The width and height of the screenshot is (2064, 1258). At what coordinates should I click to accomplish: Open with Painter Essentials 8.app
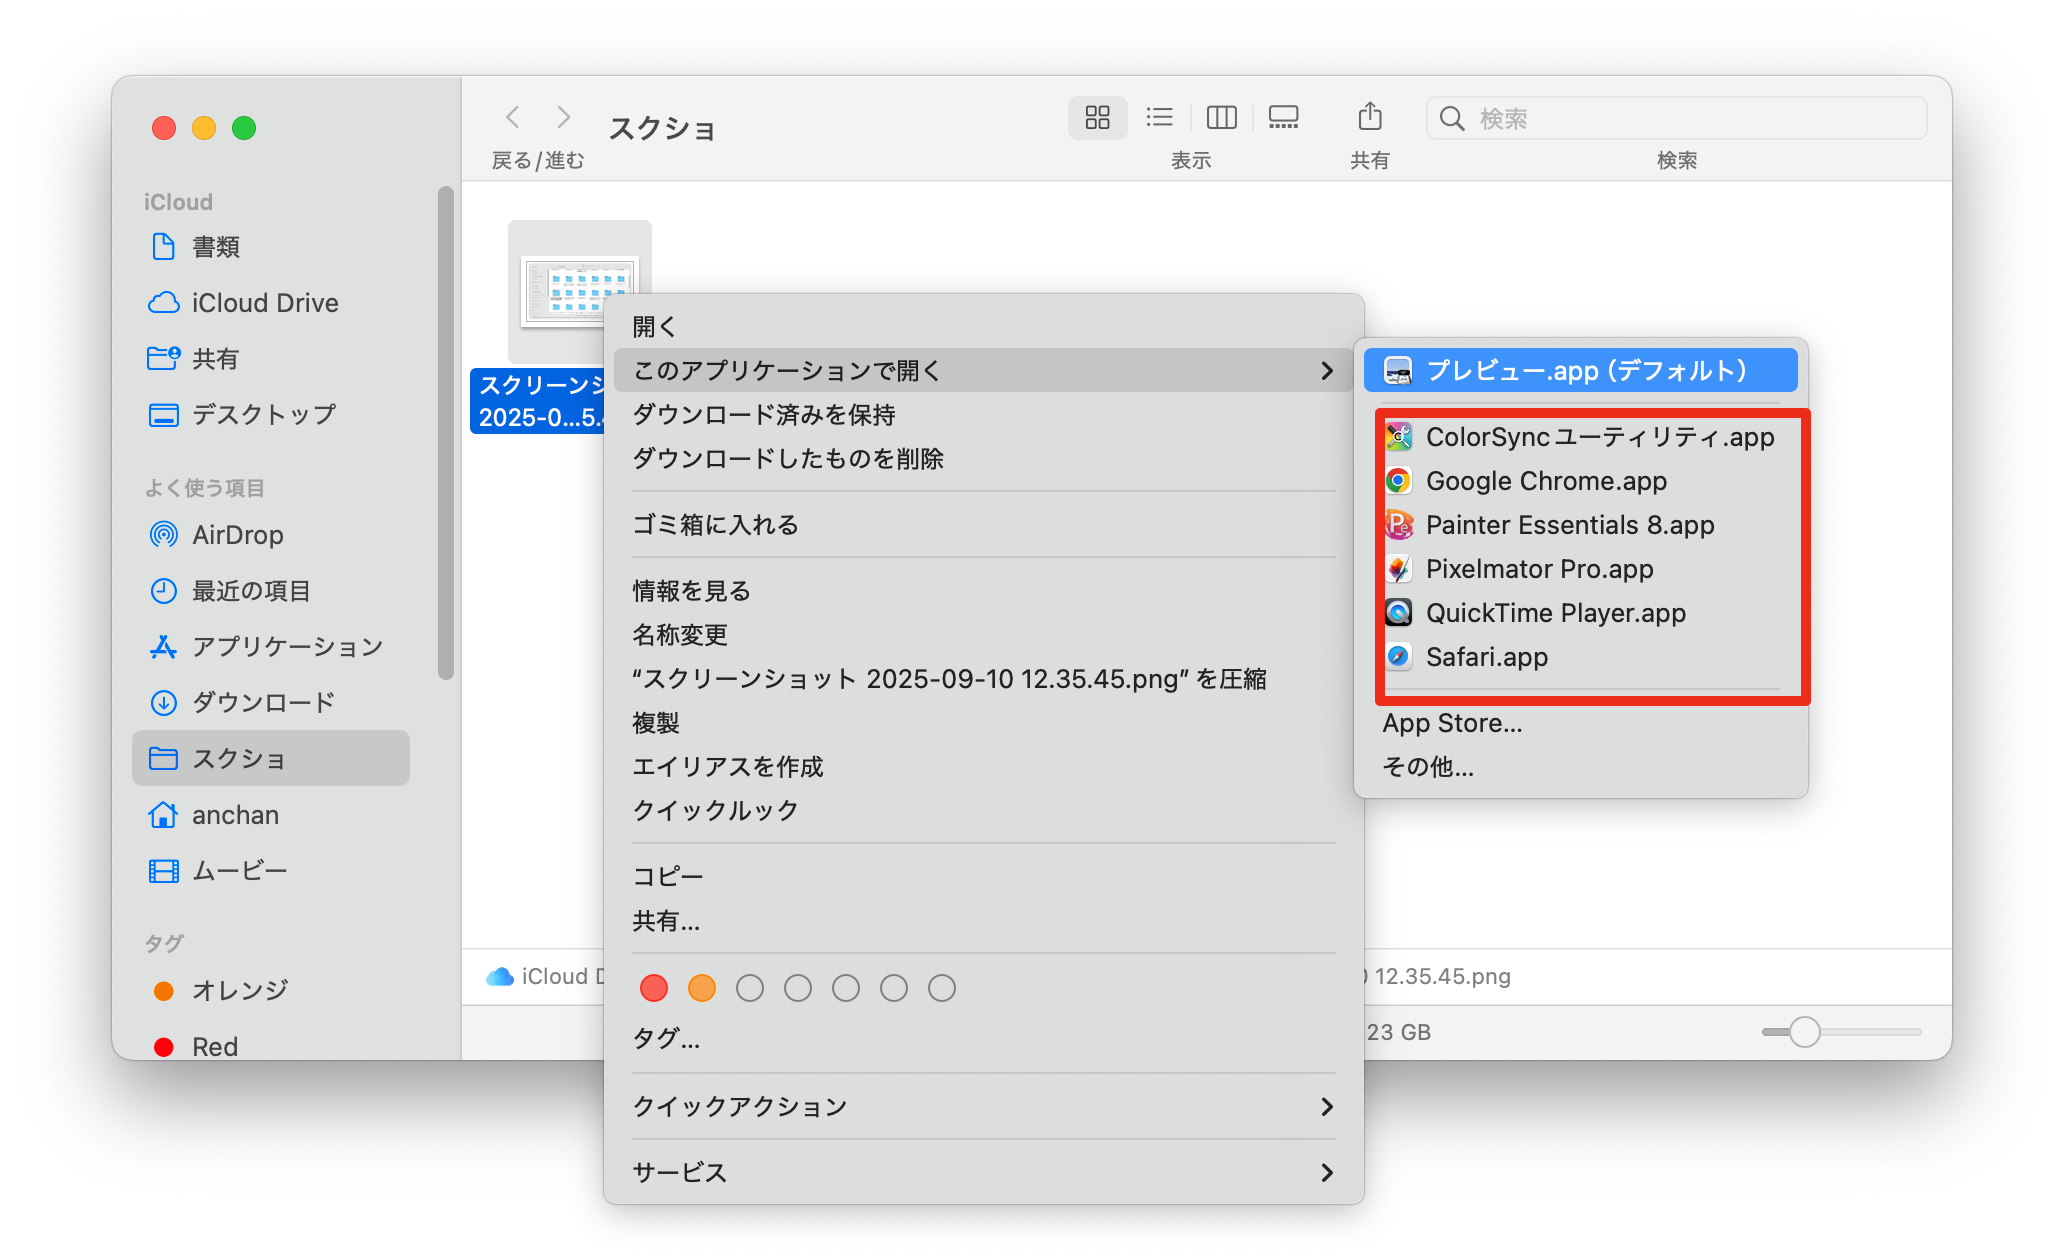click(1580, 524)
